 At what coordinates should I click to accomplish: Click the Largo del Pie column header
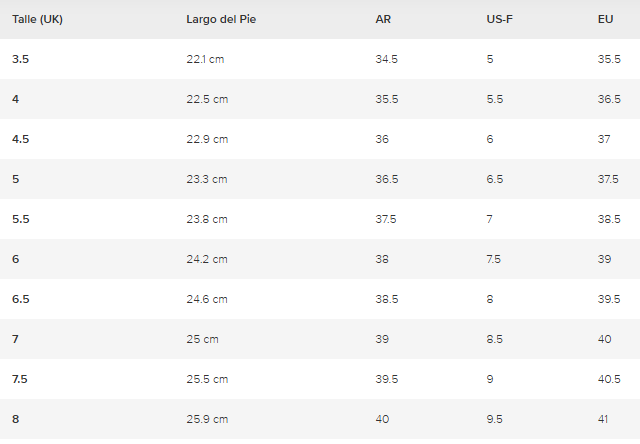pyautogui.click(x=221, y=19)
